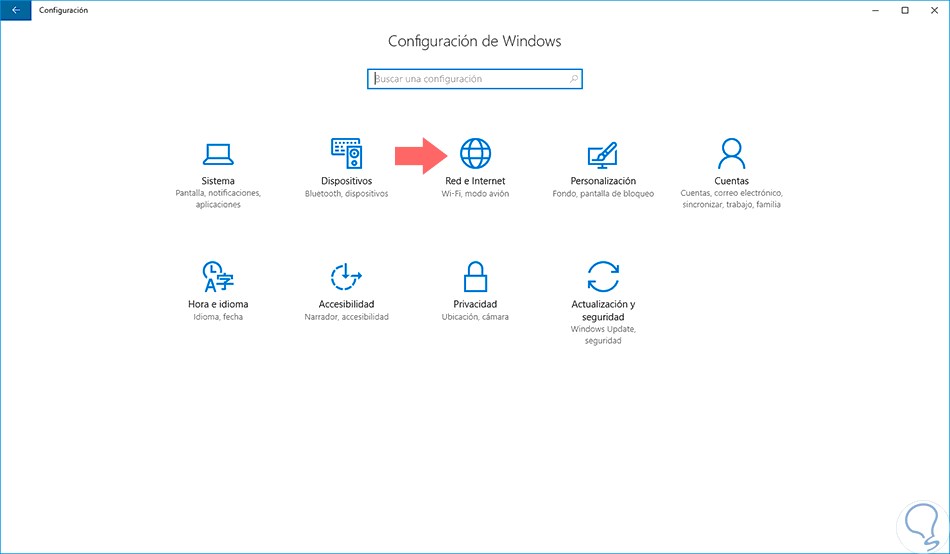The height and width of the screenshot is (554, 950).
Task: Open the Privacidad padlock icon
Action: point(476,277)
